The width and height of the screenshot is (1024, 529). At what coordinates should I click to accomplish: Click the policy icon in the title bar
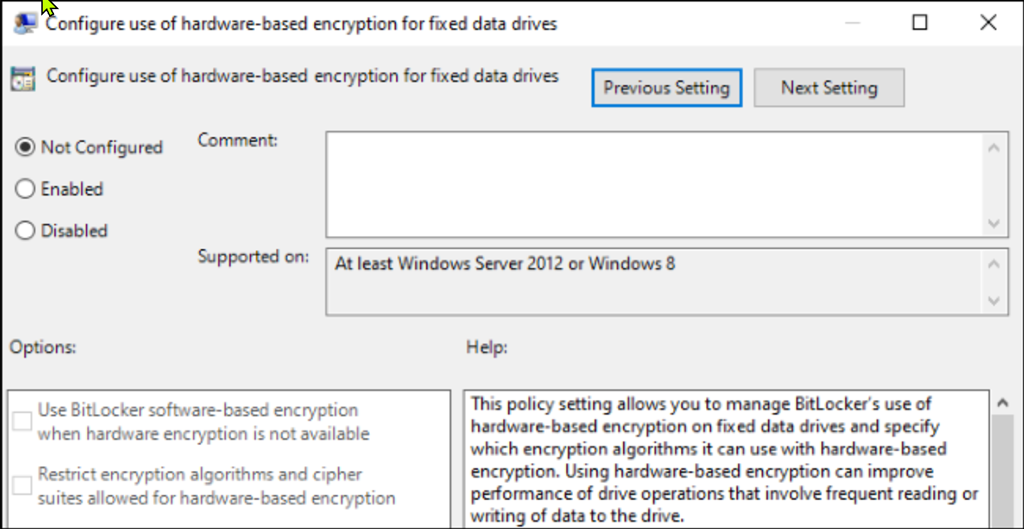[x=26, y=23]
